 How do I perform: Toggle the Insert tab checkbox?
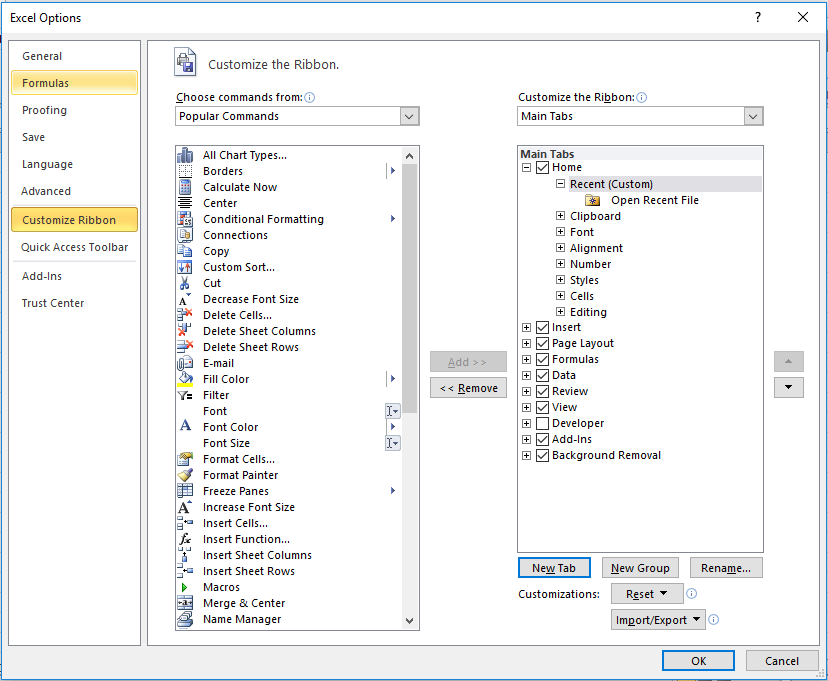[x=542, y=327]
